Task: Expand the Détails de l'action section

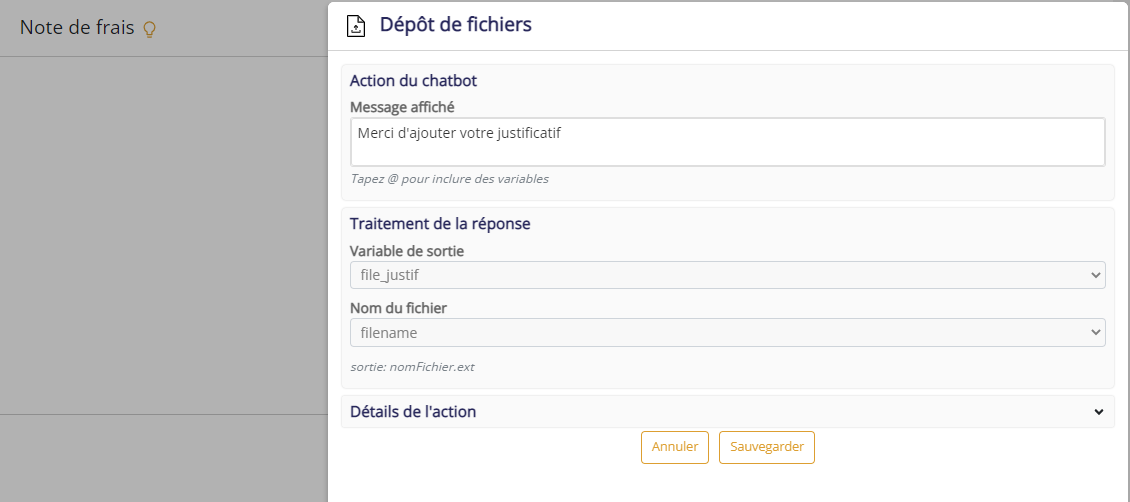Action: (727, 412)
